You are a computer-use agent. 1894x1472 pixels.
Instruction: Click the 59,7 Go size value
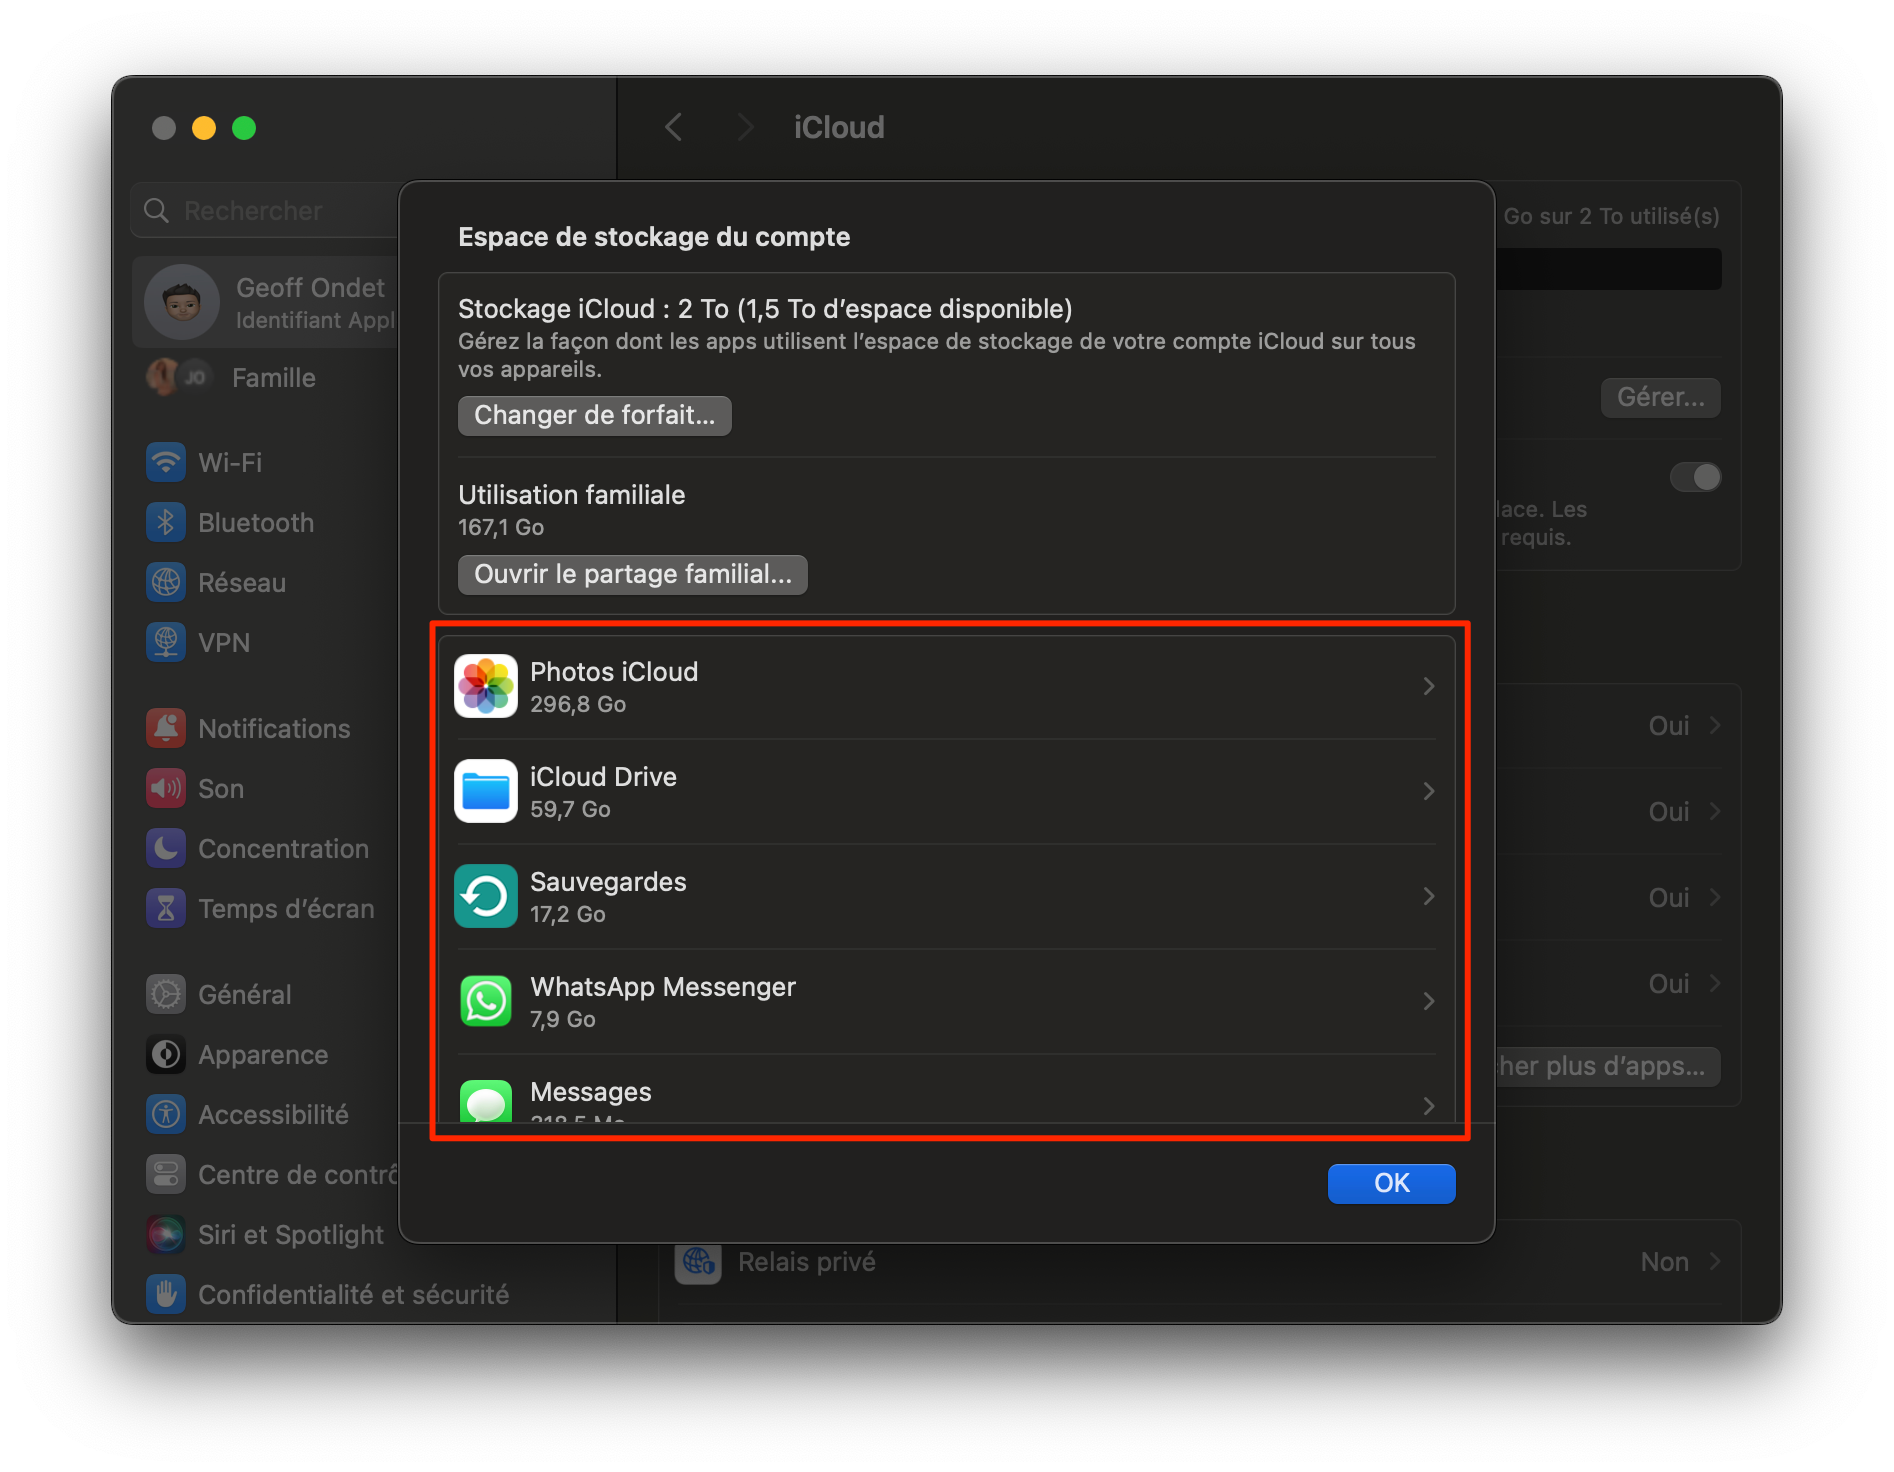point(570,810)
